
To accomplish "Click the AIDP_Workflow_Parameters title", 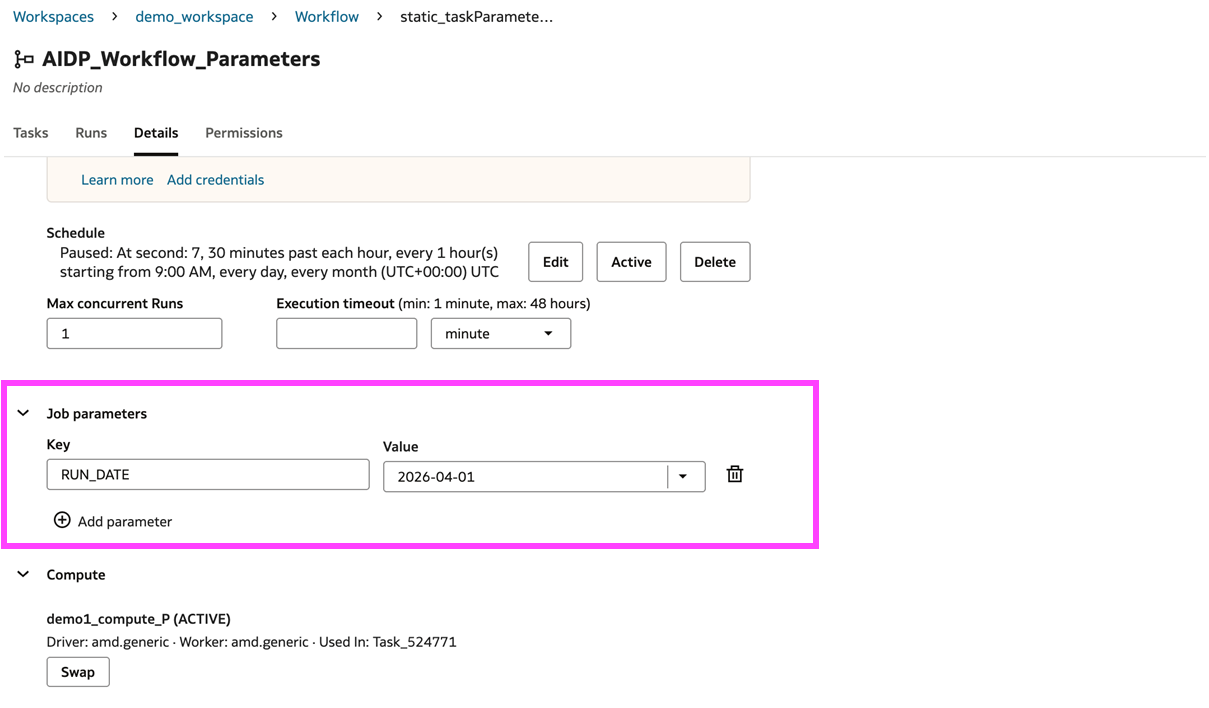I will (181, 59).
